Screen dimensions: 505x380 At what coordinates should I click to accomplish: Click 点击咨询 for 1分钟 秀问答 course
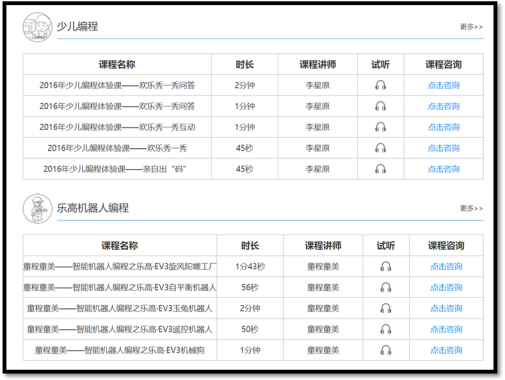click(444, 106)
